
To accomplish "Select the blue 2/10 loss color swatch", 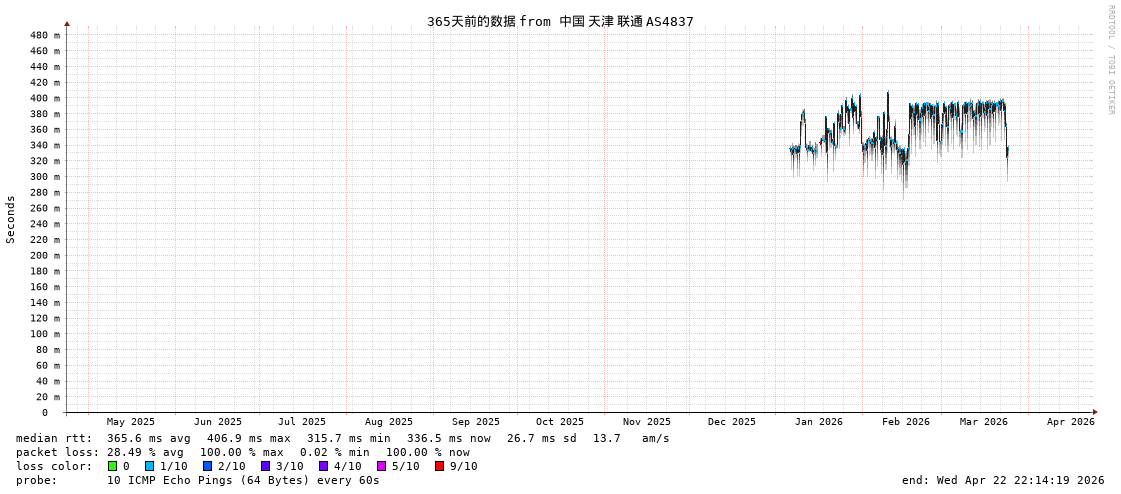I will tap(207, 466).
